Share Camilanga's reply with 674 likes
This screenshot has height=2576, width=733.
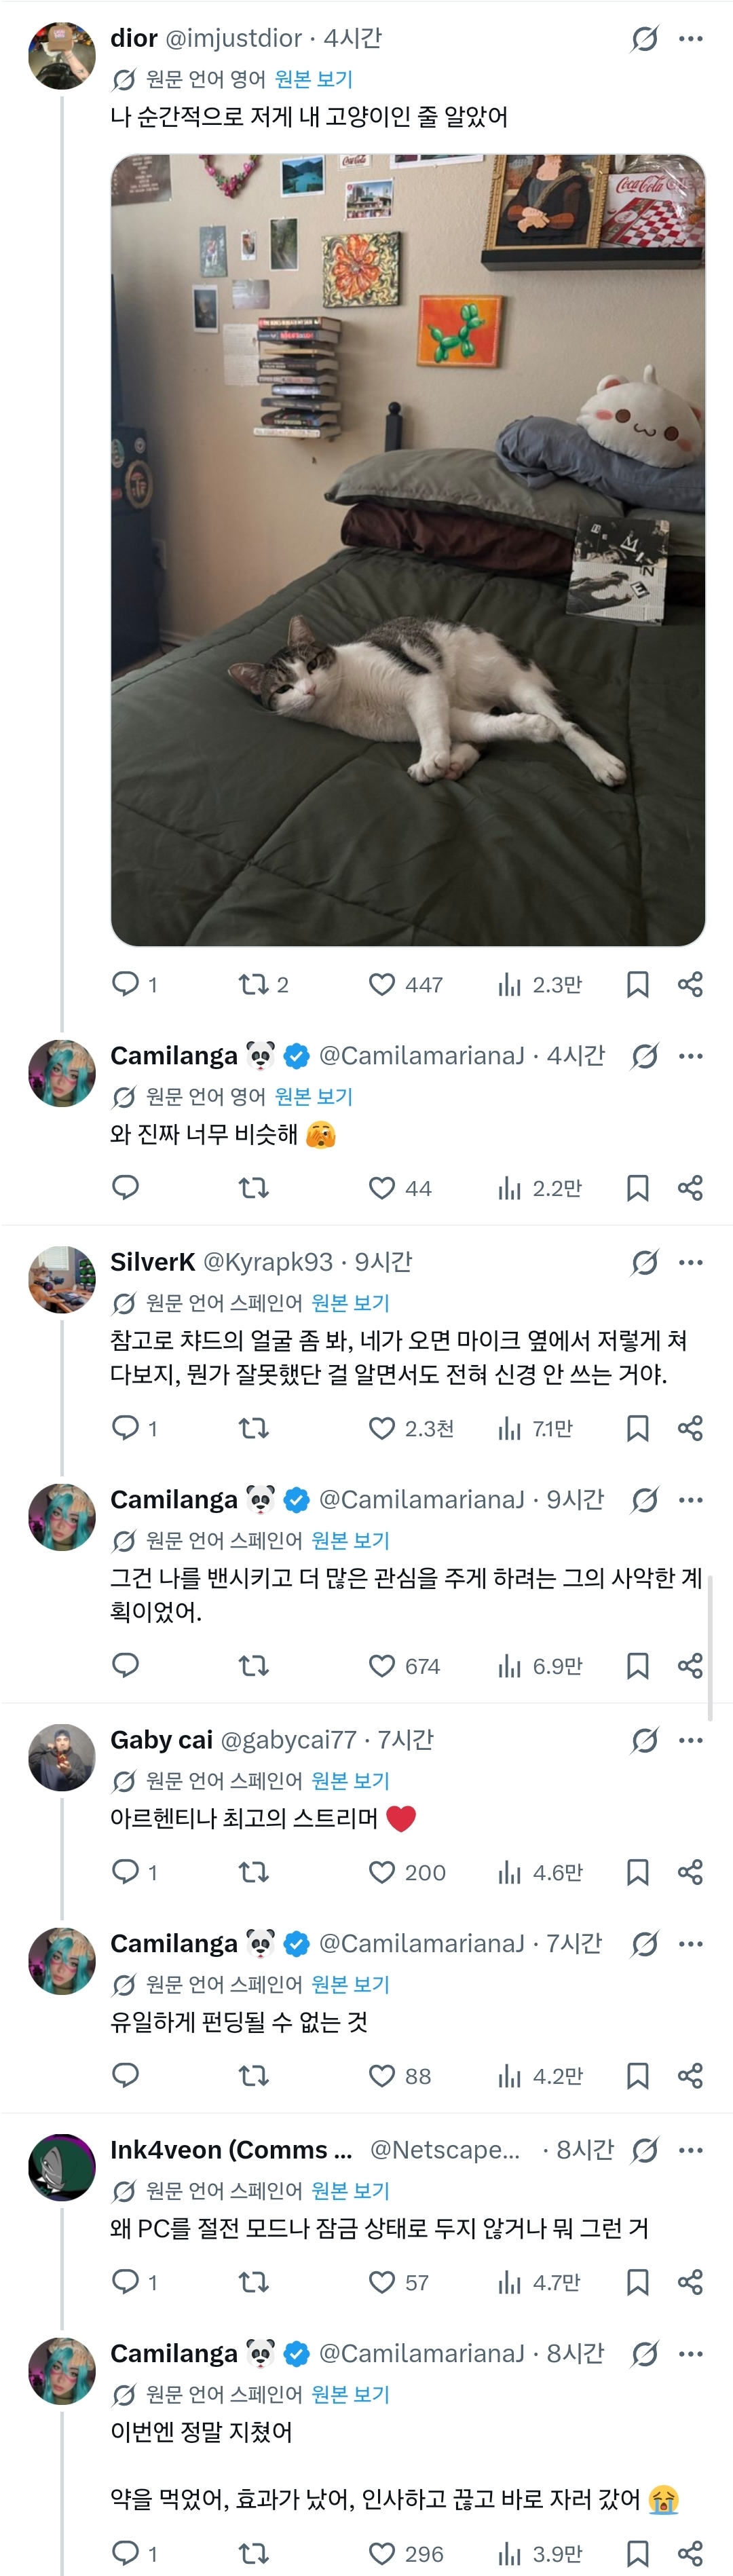click(690, 1666)
